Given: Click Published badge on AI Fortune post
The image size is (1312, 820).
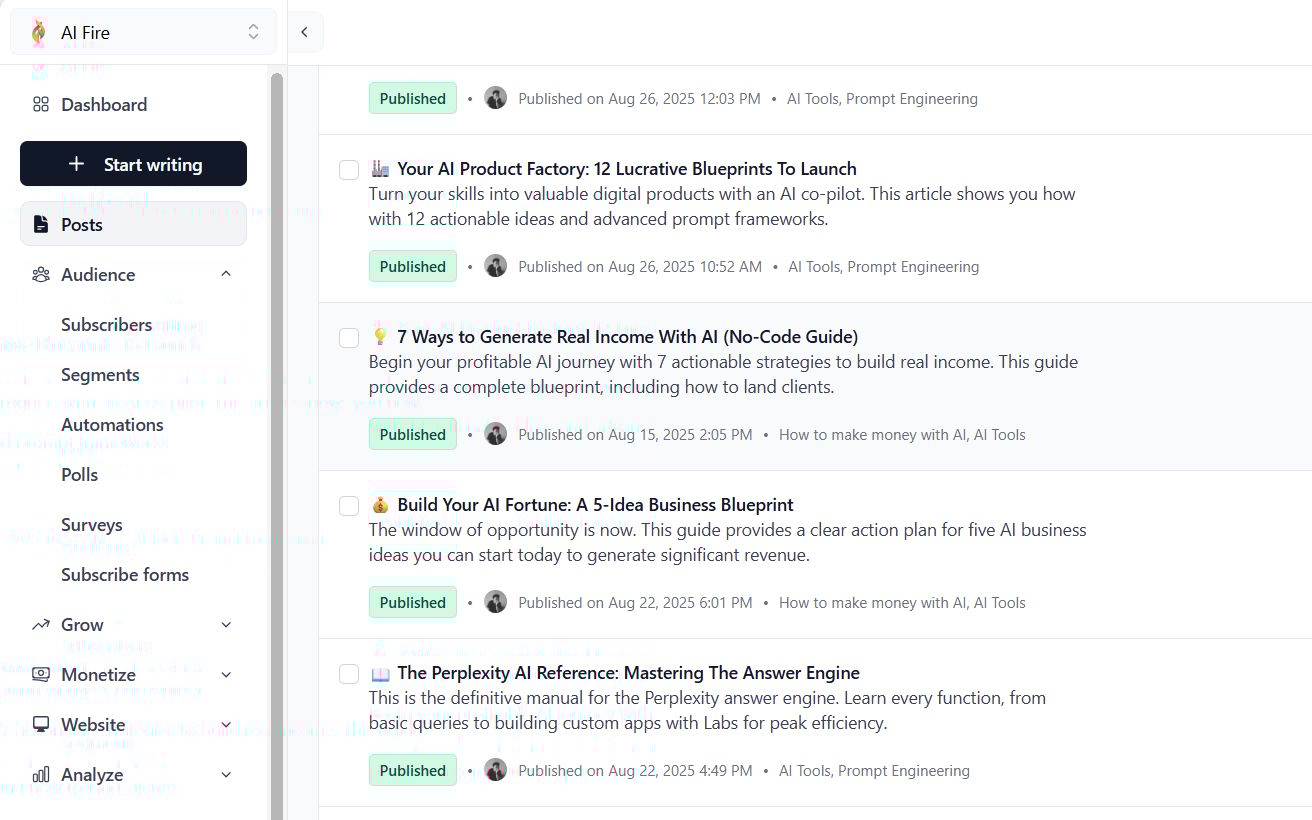Looking at the screenshot, I should click(x=413, y=602).
